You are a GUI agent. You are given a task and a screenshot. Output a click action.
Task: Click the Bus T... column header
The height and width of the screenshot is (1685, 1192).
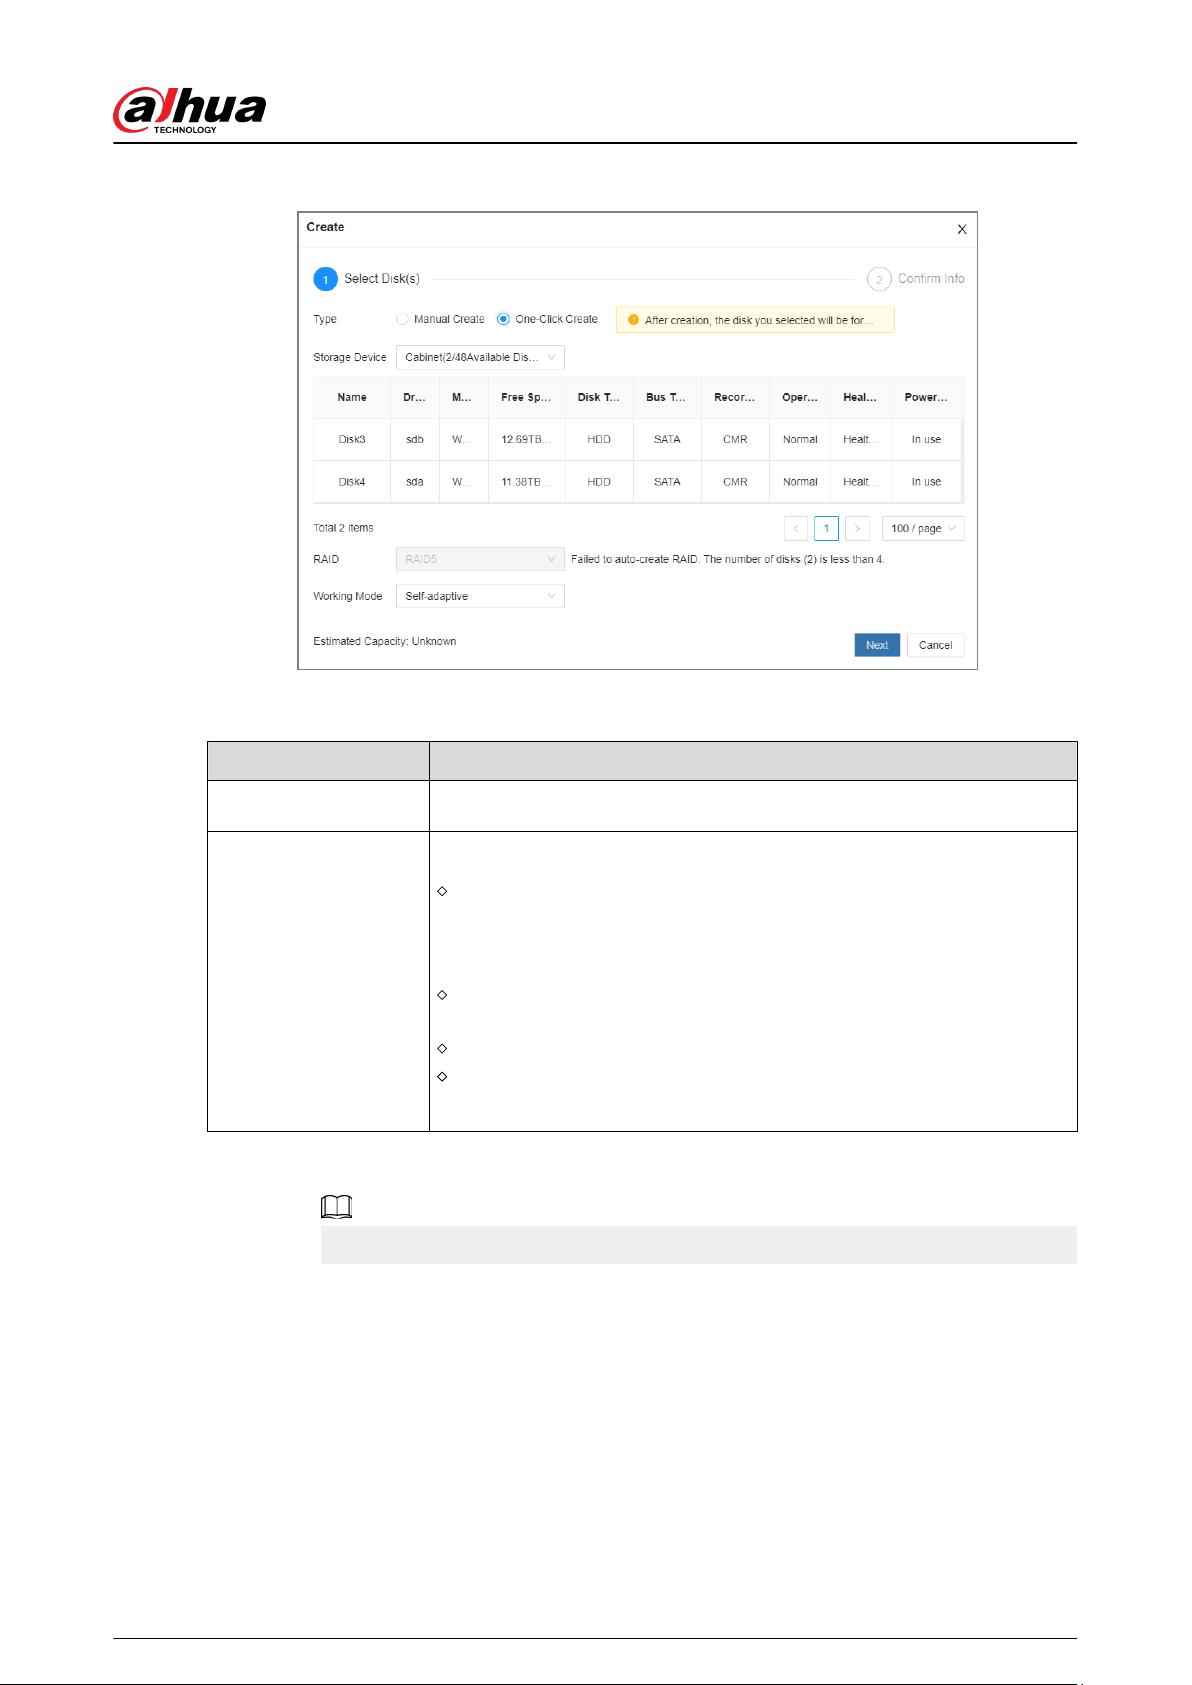(x=666, y=397)
